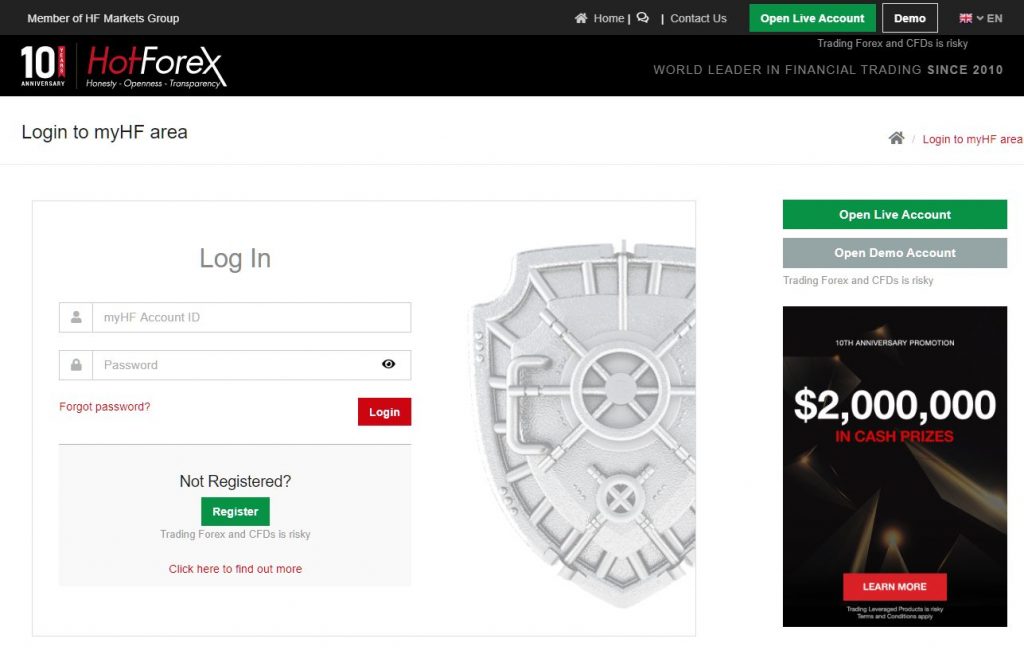Image resolution: width=1024 pixels, height=650 pixels.
Task: Click the Open Demo Account button
Action: point(895,253)
